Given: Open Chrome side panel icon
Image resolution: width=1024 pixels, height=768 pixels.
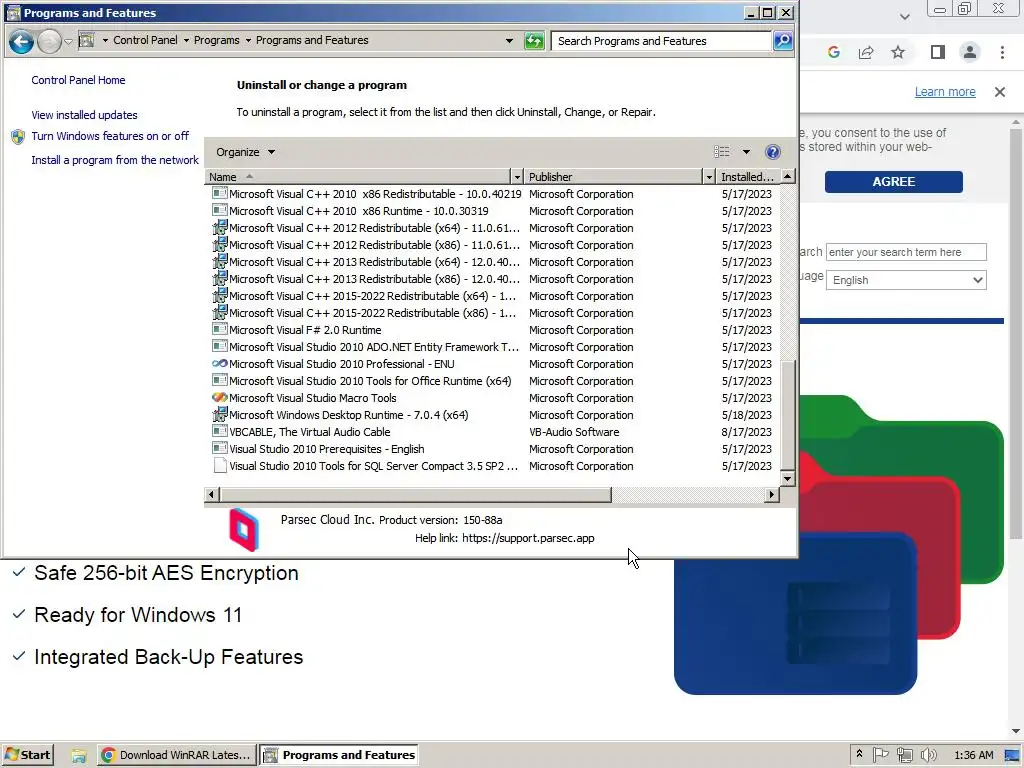Looking at the screenshot, I should tap(938, 52).
